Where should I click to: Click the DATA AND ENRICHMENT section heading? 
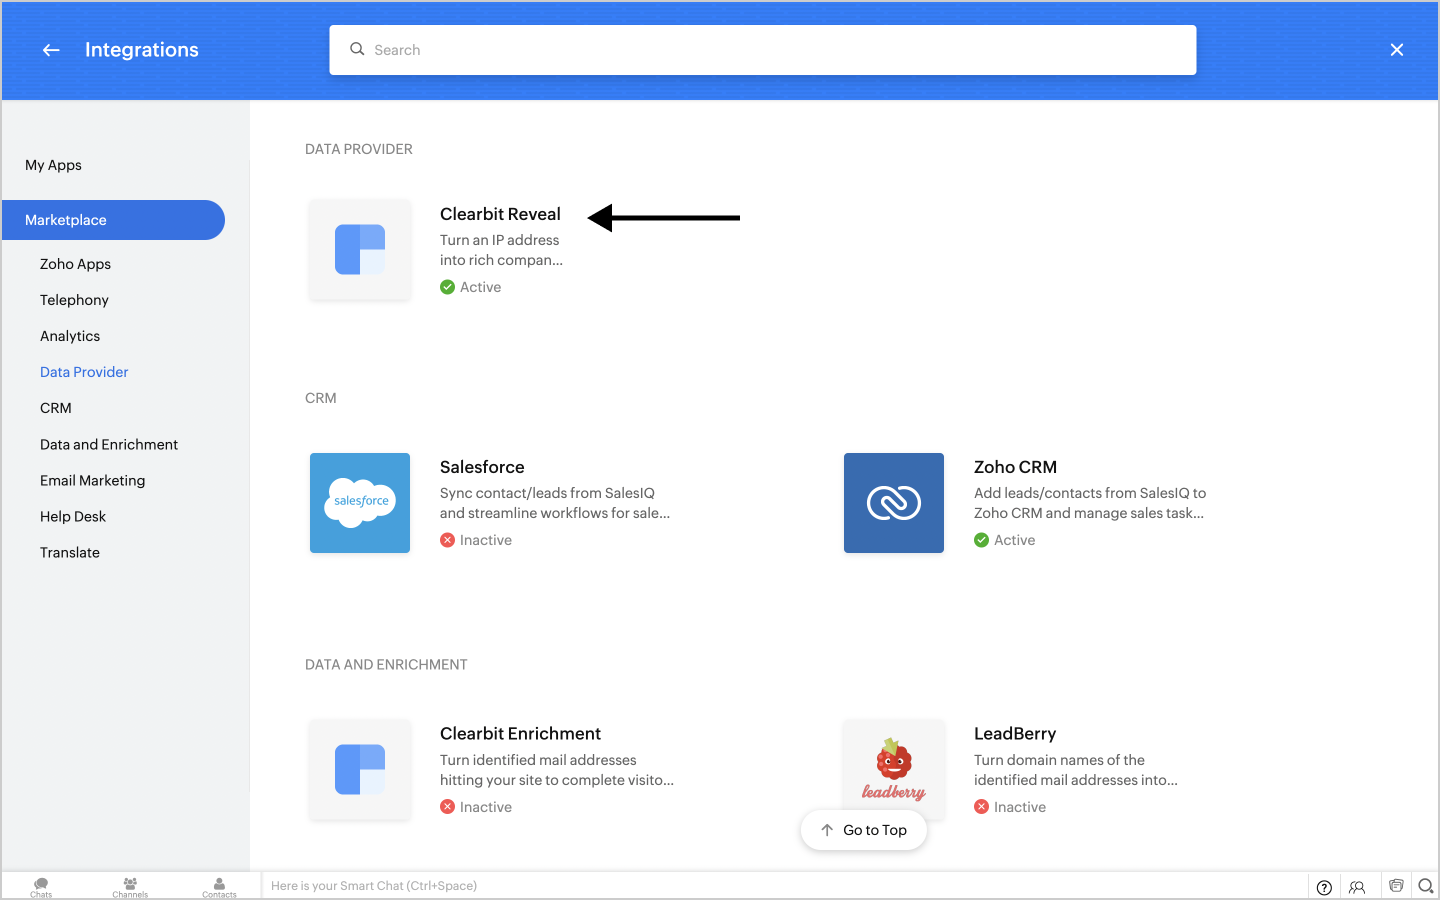[x=386, y=665]
